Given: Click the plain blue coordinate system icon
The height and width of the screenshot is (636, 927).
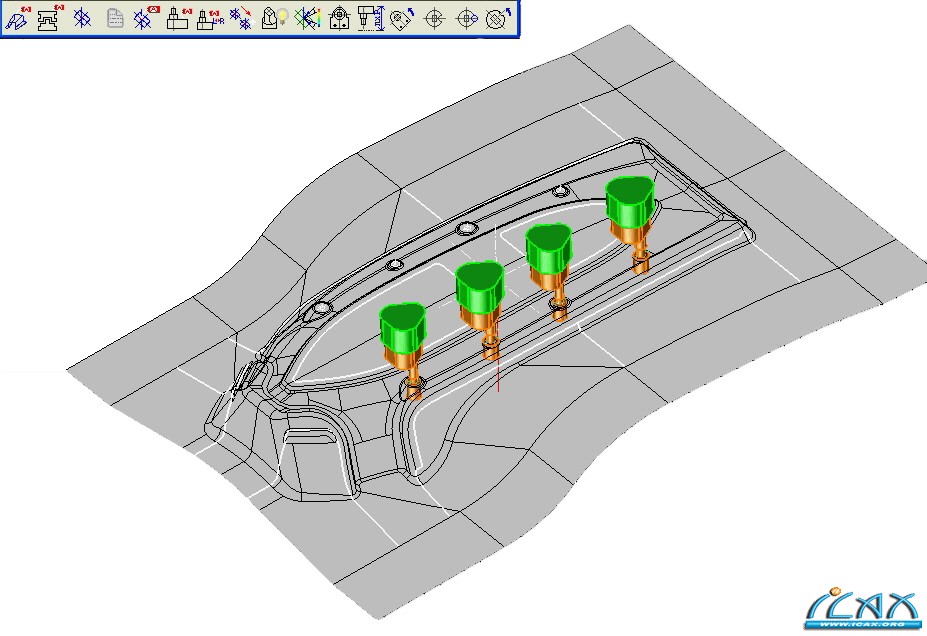Looking at the screenshot, I should (x=82, y=18).
